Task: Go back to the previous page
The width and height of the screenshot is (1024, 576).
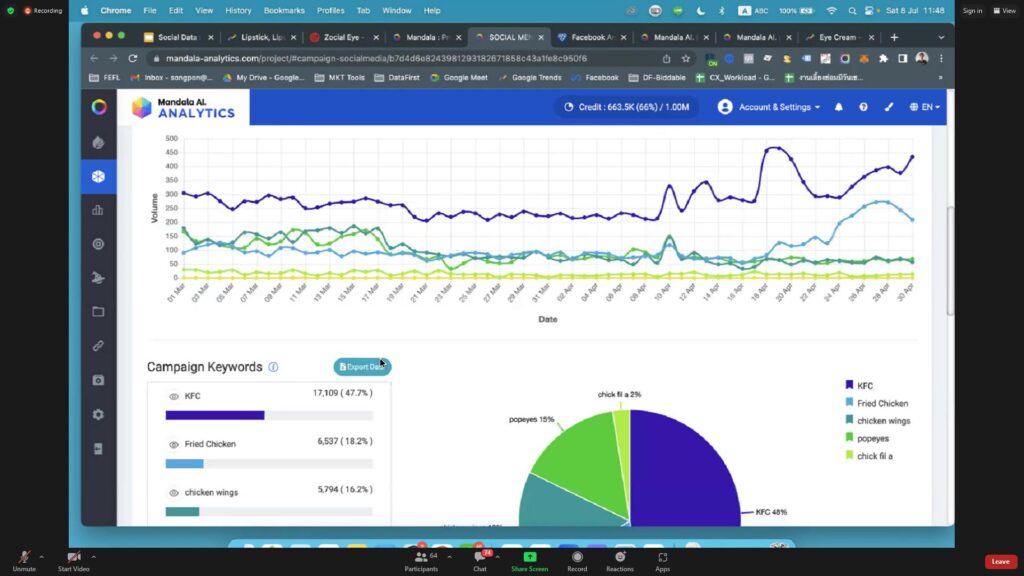Action: 95,58
